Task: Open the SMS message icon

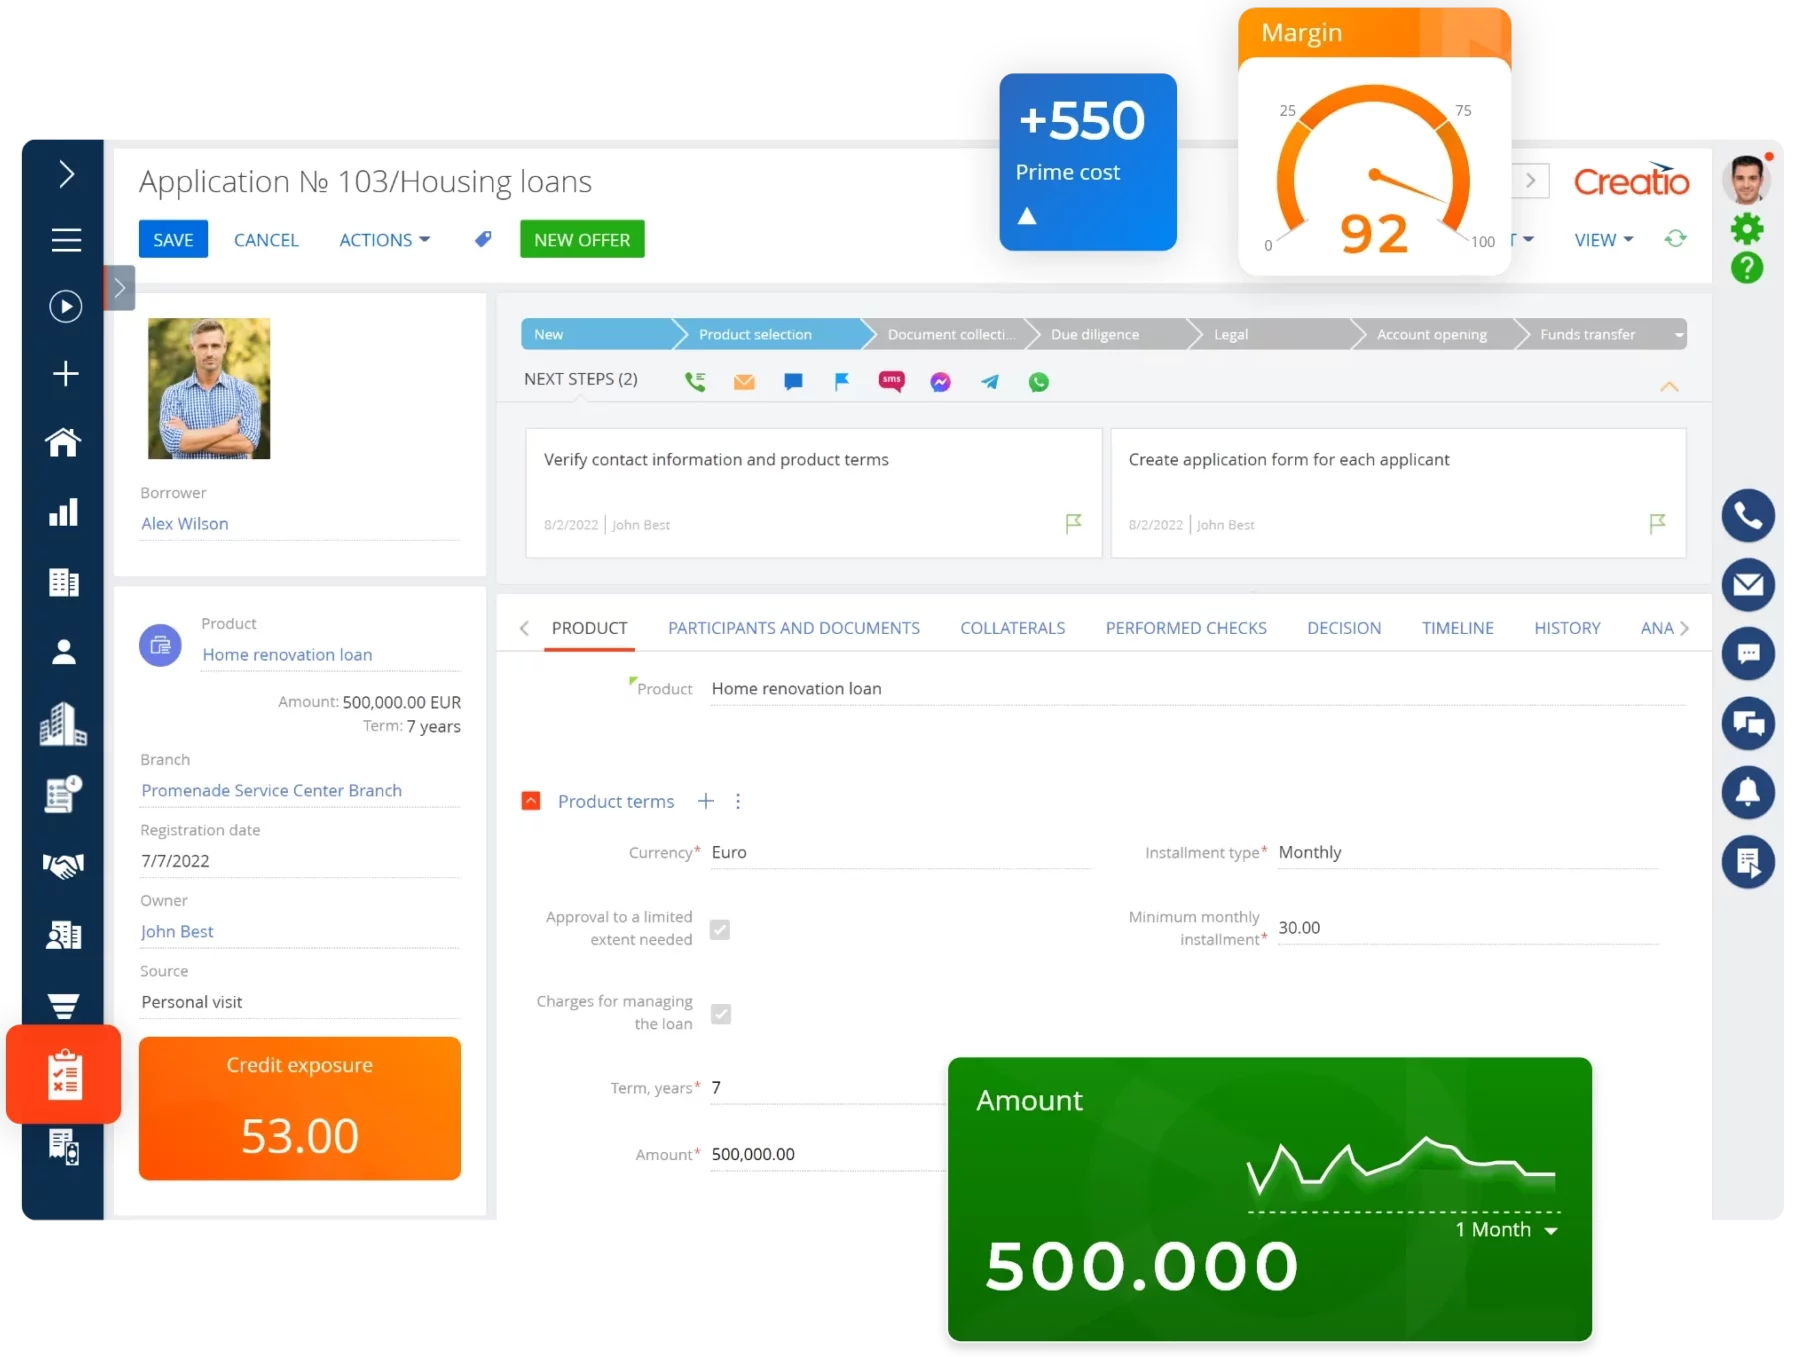Action: (891, 381)
